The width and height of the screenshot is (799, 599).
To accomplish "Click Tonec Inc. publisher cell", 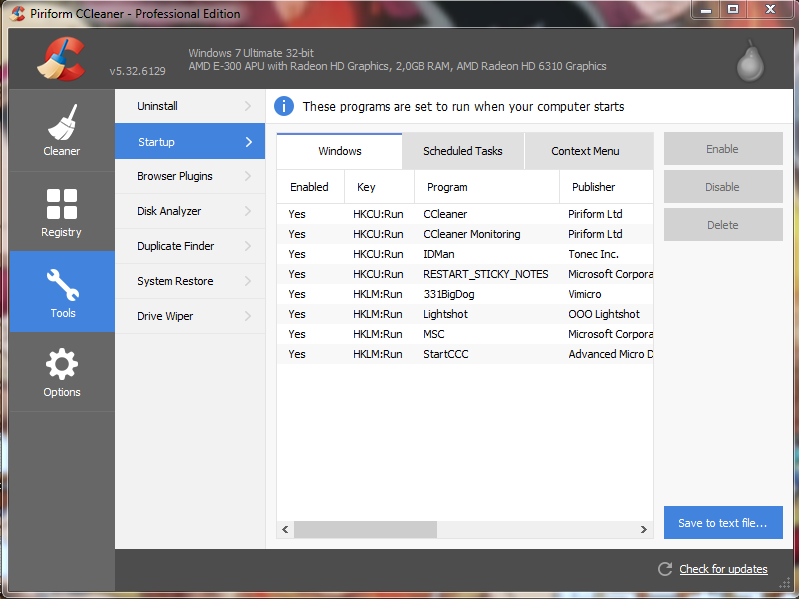I will [x=594, y=254].
